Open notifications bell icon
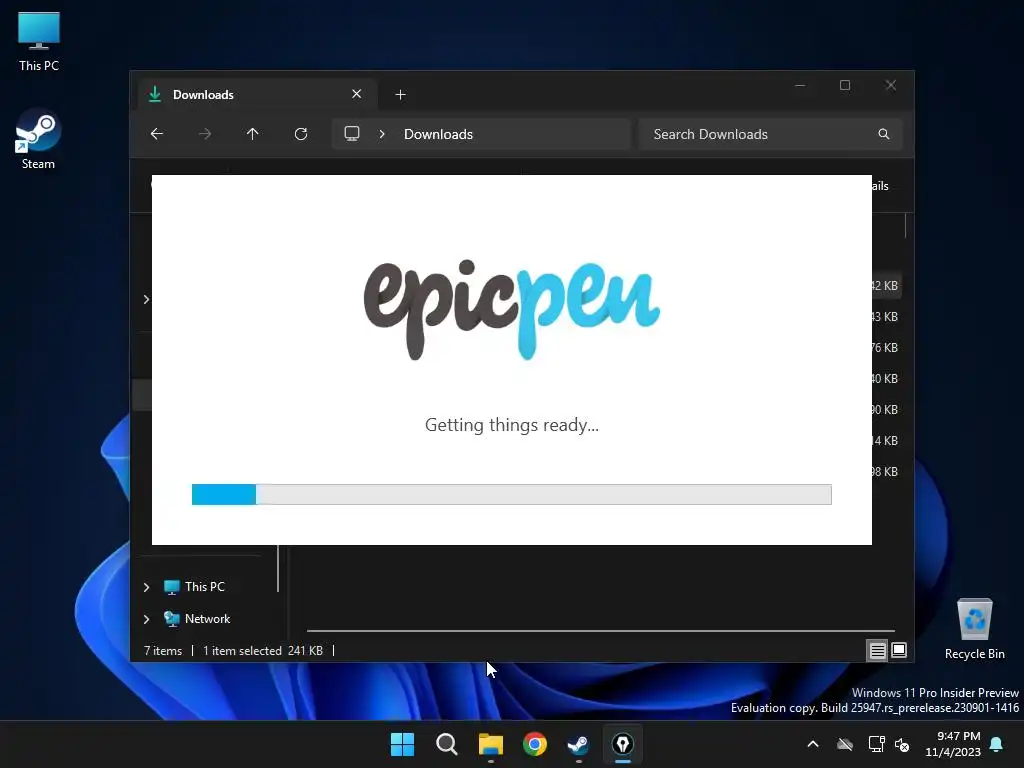The width and height of the screenshot is (1024, 768). point(997,744)
